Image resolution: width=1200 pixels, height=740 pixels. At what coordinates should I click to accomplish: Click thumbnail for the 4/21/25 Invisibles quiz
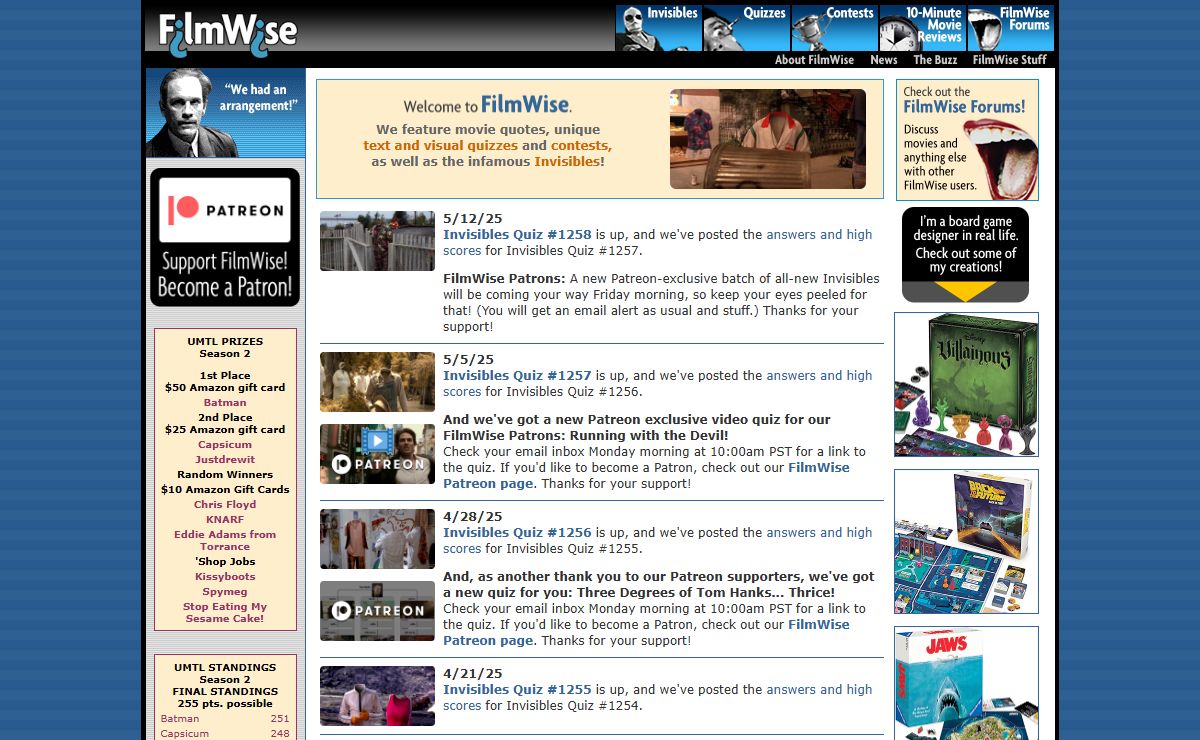377,696
